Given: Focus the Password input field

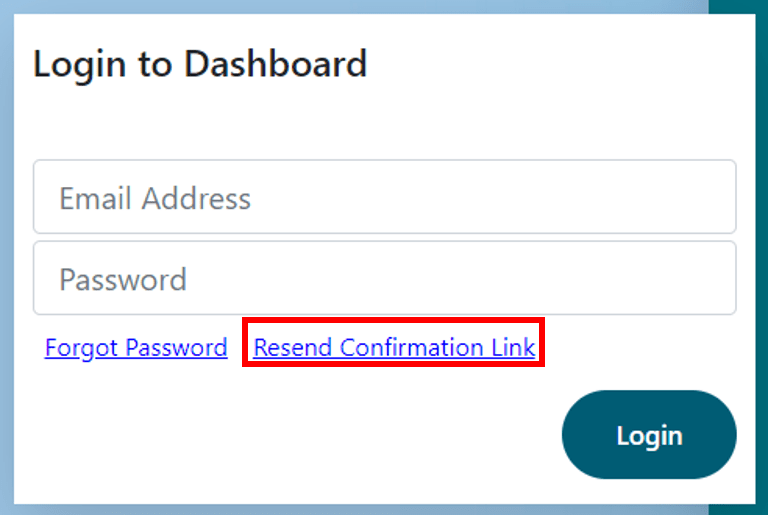Looking at the screenshot, I should tap(384, 278).
